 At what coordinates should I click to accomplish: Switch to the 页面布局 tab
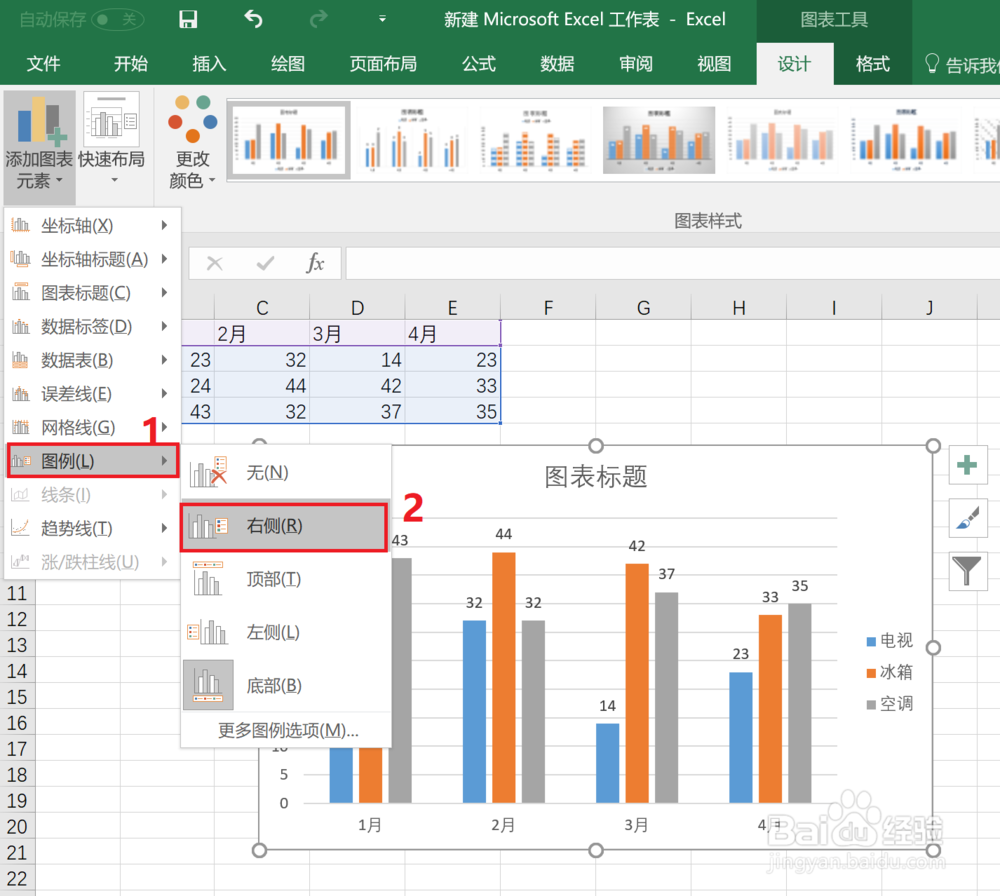pos(383,64)
